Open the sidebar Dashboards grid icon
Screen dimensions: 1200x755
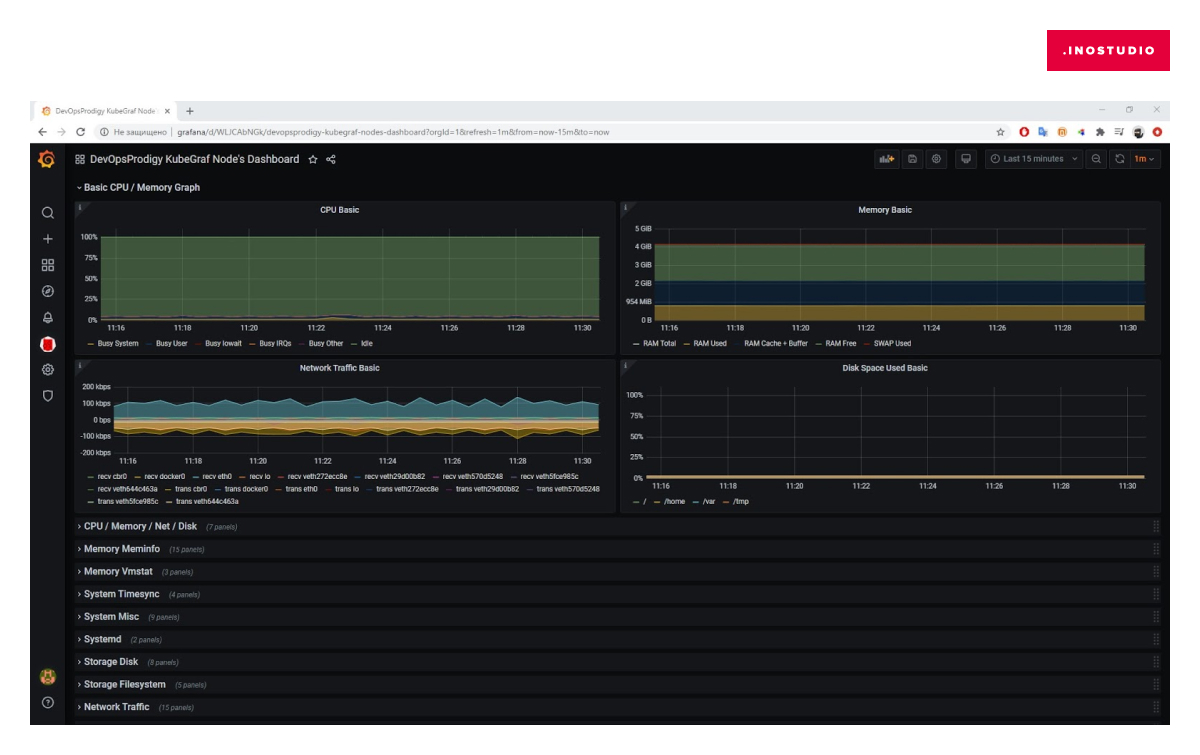47,265
